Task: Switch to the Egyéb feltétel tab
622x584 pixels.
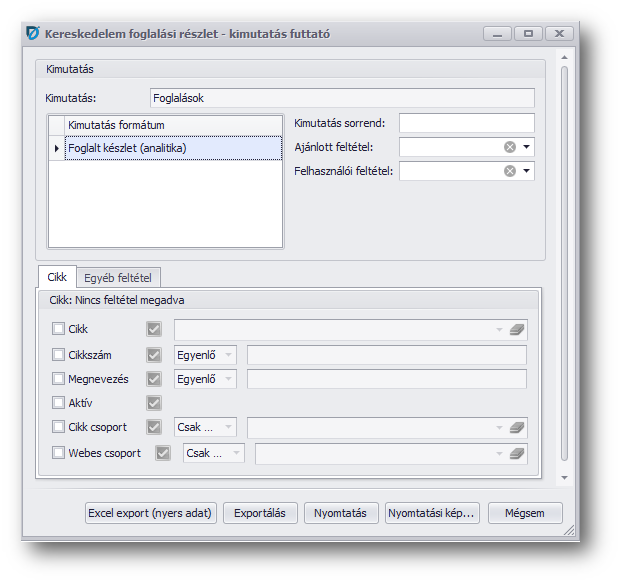Action: click(117, 277)
